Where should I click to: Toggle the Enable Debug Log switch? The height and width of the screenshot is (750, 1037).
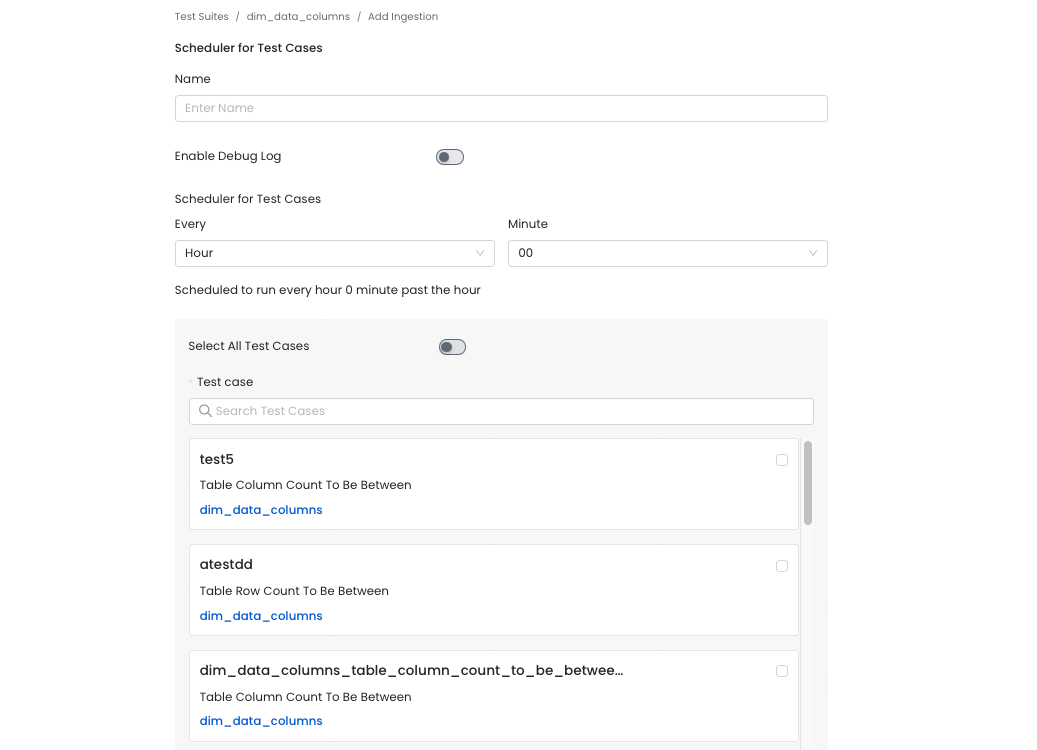click(x=450, y=157)
